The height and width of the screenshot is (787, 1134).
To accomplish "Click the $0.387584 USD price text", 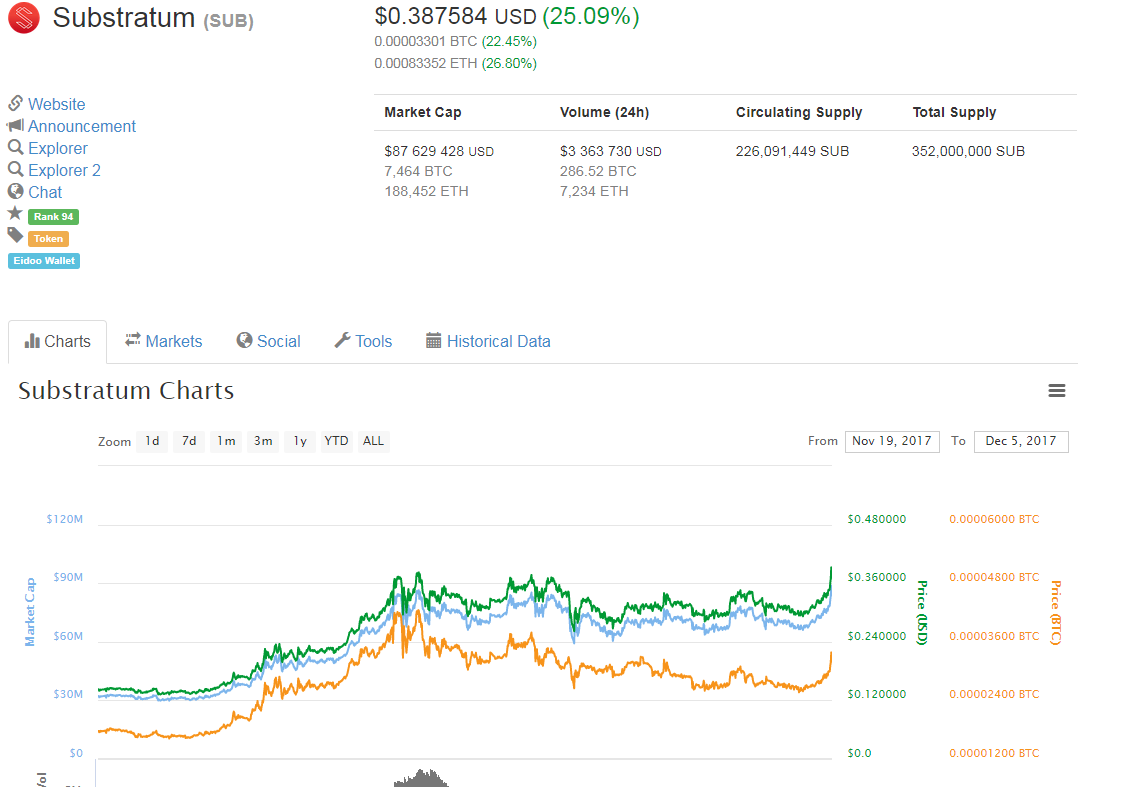I will click(456, 16).
